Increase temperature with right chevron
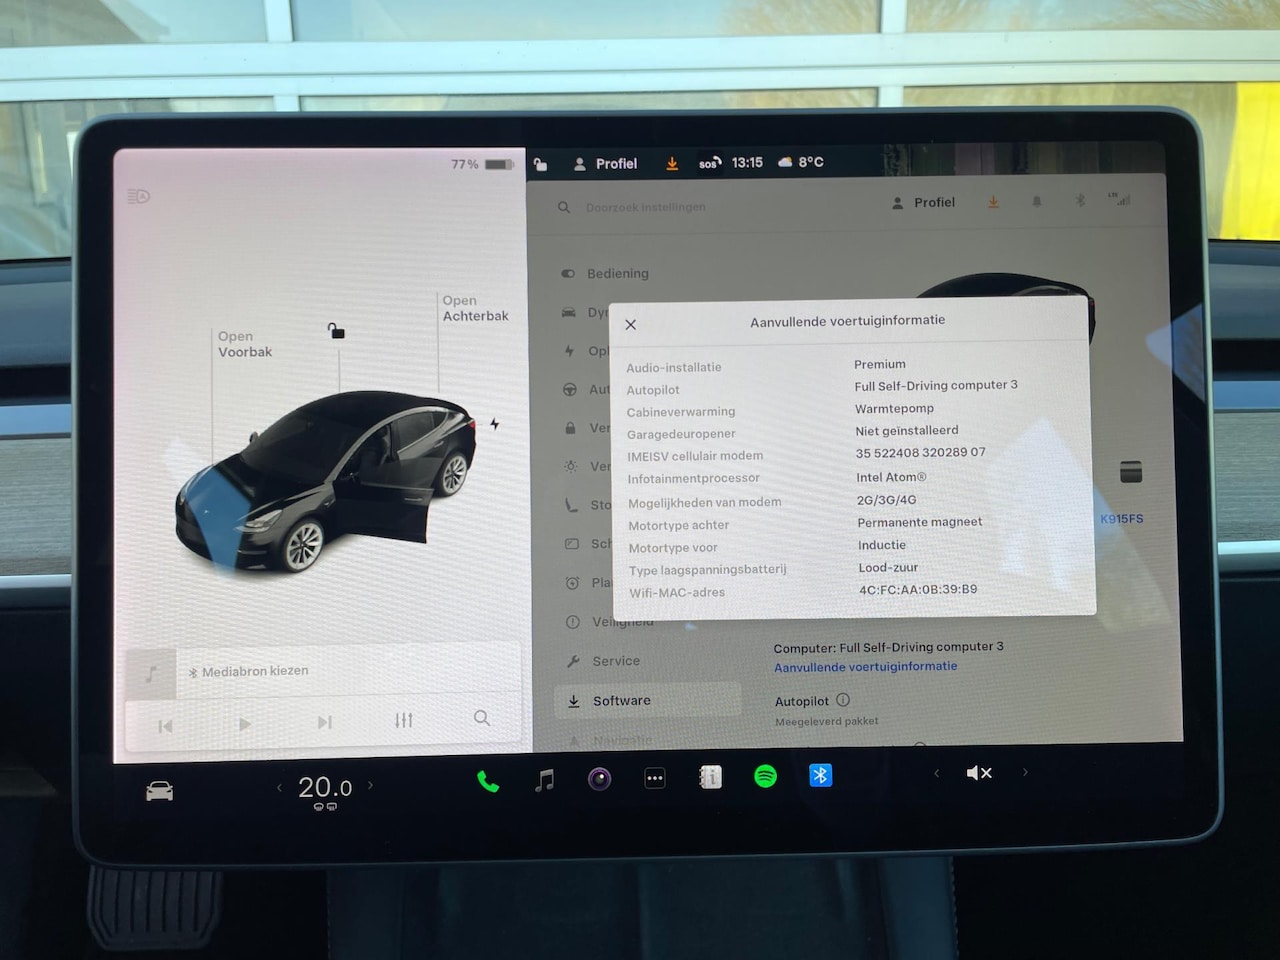Viewport: 1280px width, 960px height. click(371, 786)
